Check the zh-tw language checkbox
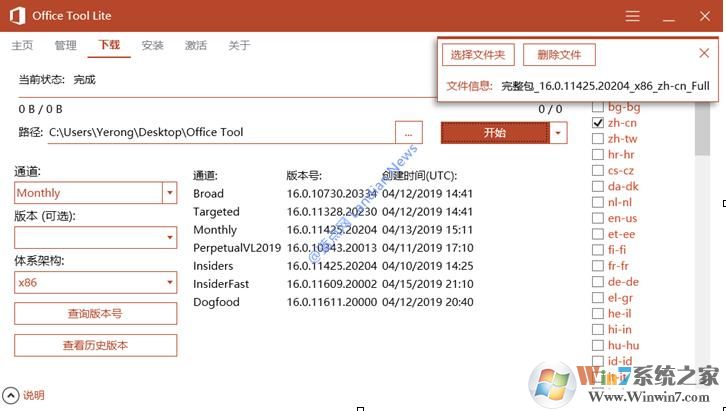Image resolution: width=726 pixels, height=411 pixels. pyautogui.click(x=598, y=138)
